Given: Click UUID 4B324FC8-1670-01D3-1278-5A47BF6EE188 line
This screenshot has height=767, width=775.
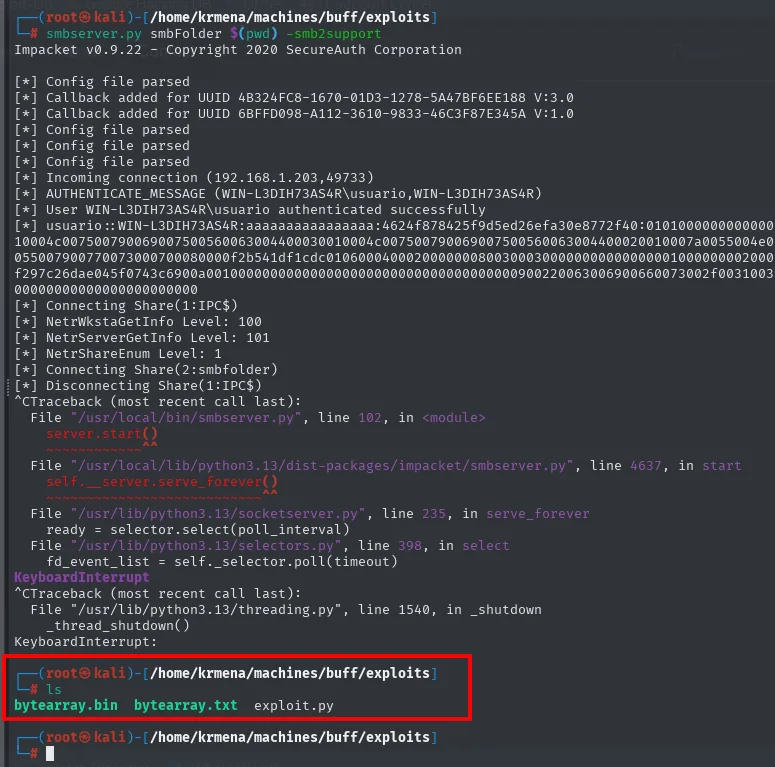Looking at the screenshot, I should [294, 98].
